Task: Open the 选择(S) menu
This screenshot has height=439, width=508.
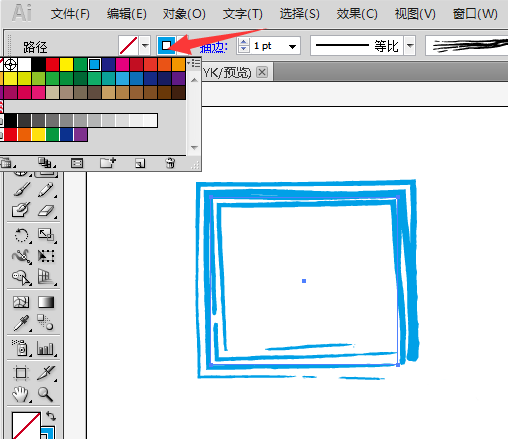Action: coord(299,14)
